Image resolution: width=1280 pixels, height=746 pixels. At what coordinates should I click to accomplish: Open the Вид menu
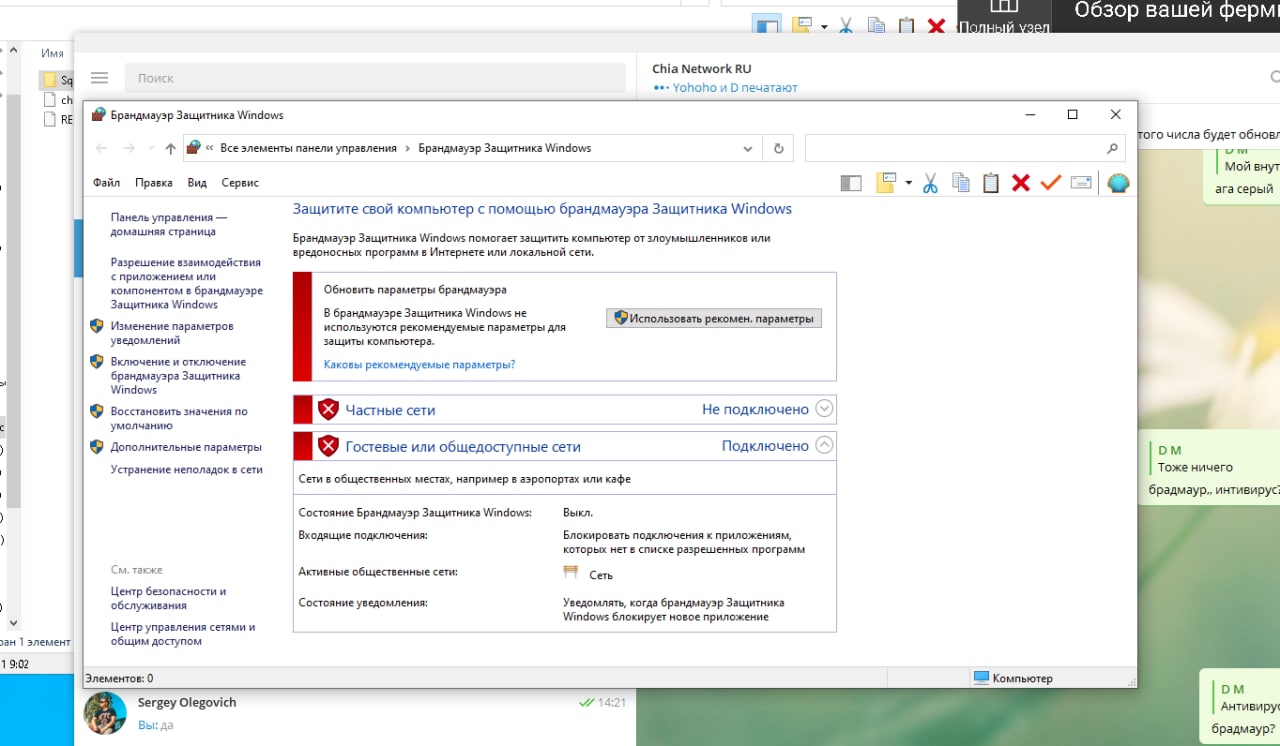(x=197, y=183)
